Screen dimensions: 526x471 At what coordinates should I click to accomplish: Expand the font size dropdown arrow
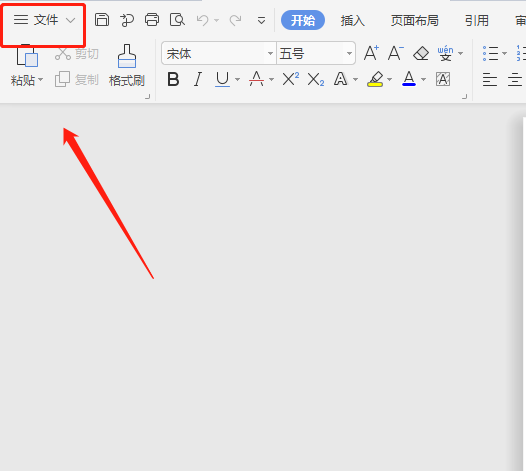pyautogui.click(x=349, y=53)
